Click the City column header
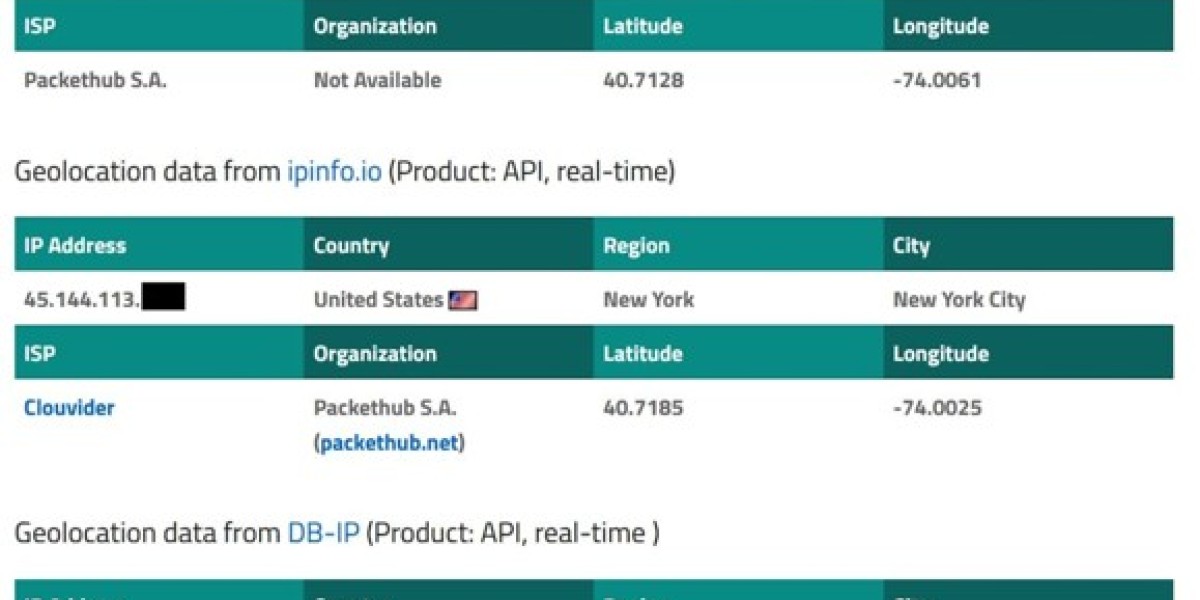This screenshot has height=600, width=1200. click(911, 246)
